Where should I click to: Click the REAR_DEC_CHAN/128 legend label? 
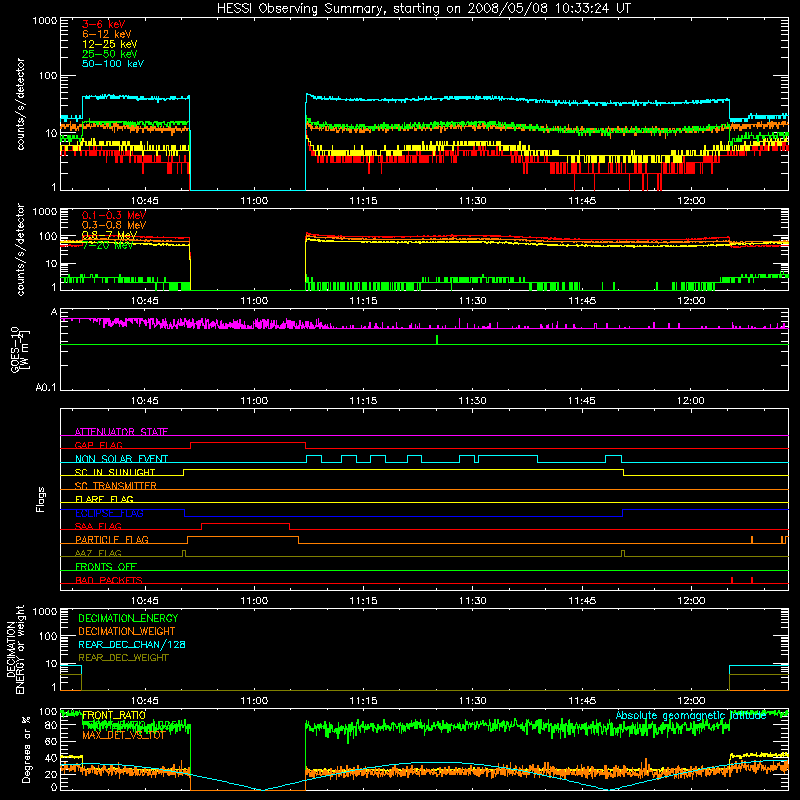(132, 644)
